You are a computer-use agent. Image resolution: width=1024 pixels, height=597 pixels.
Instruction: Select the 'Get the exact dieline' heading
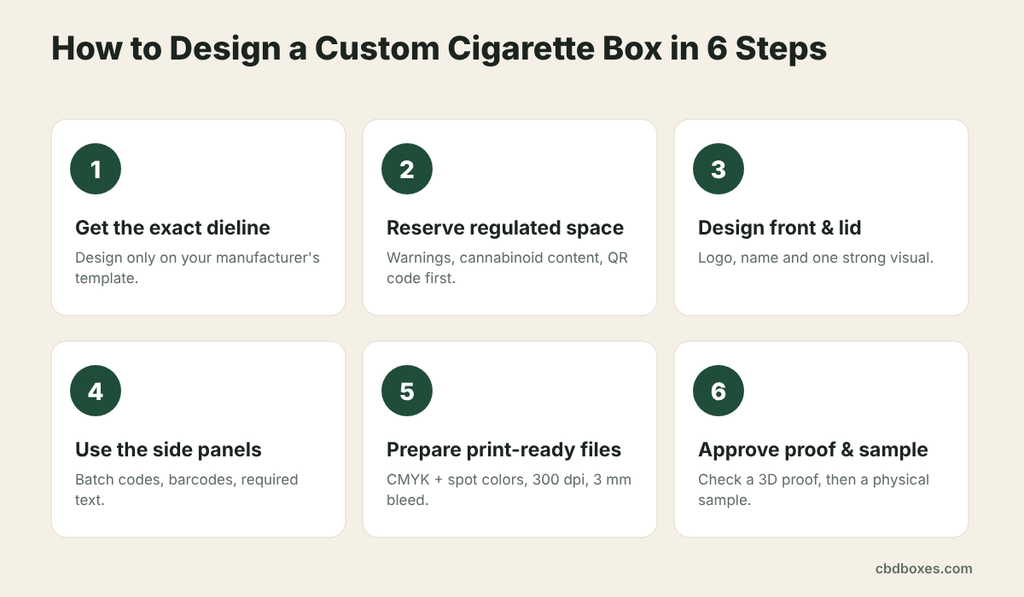(x=172, y=227)
